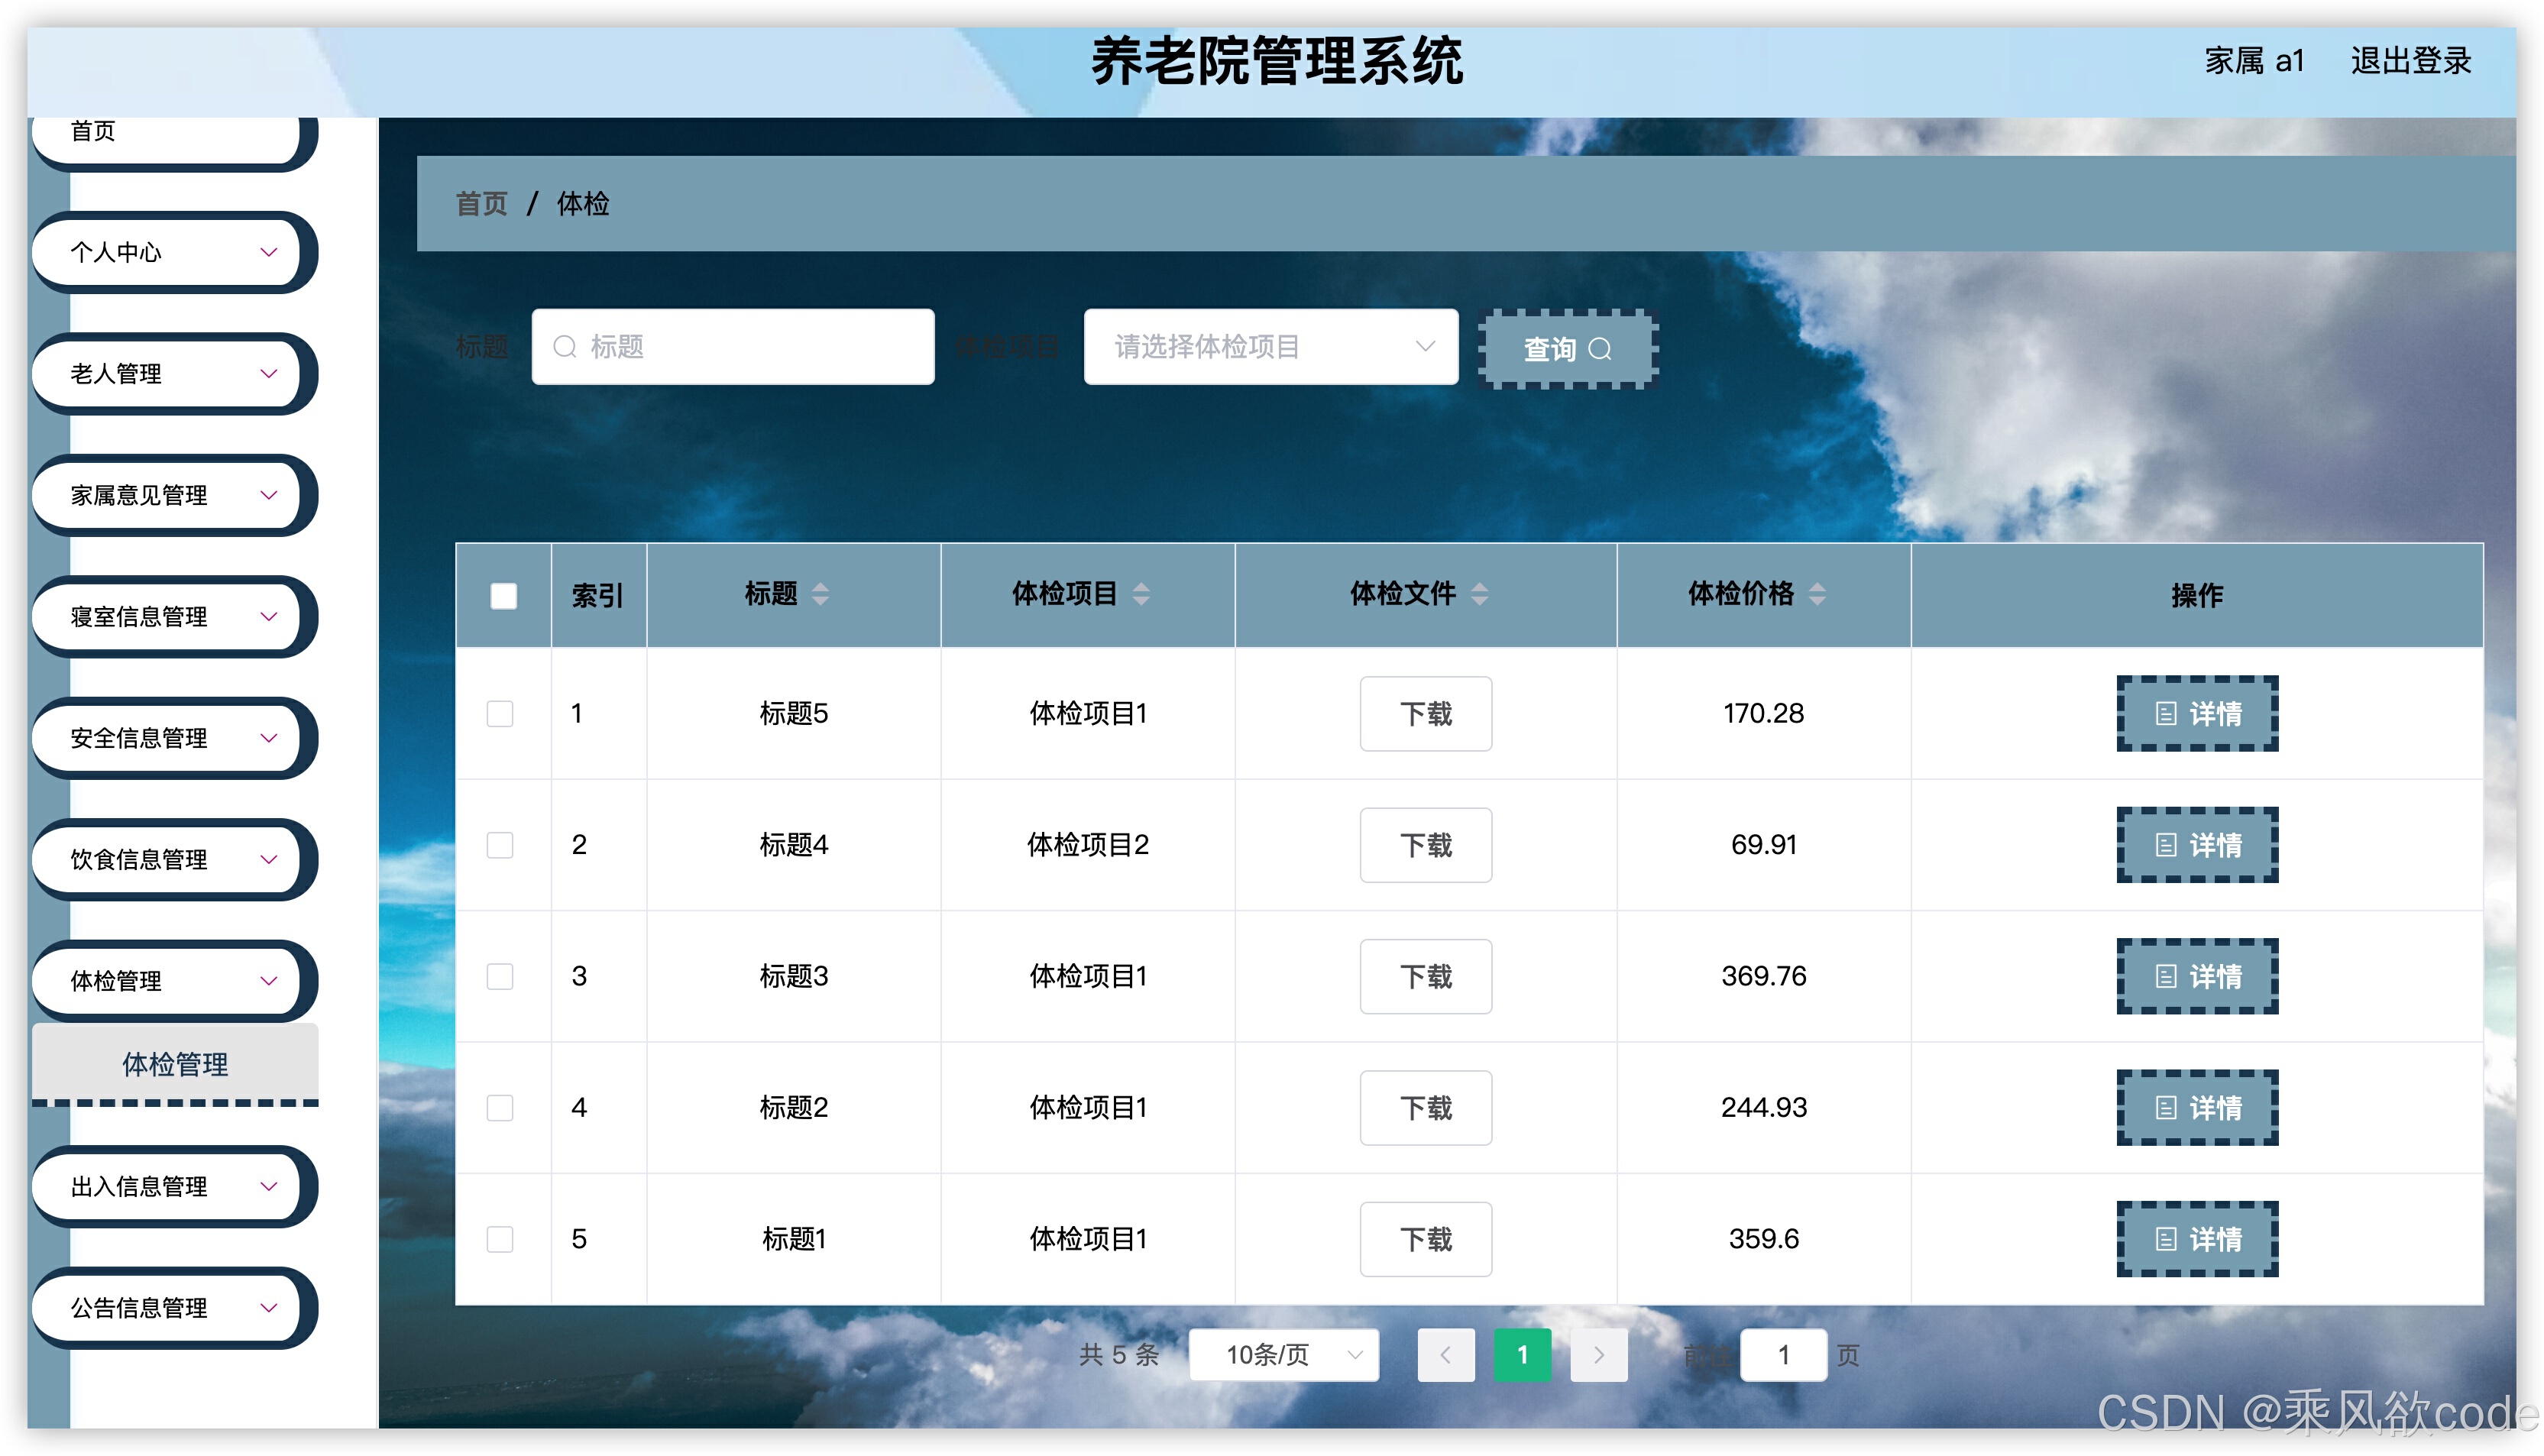Toggle the select-all checkbox in table header
This screenshot has height=1456, width=2544.
pos(501,594)
